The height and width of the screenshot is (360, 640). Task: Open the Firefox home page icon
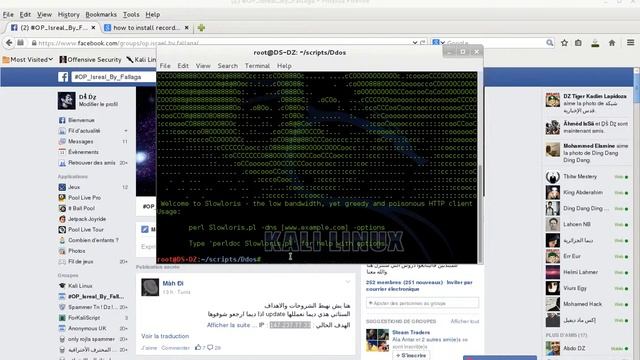(x=612, y=42)
